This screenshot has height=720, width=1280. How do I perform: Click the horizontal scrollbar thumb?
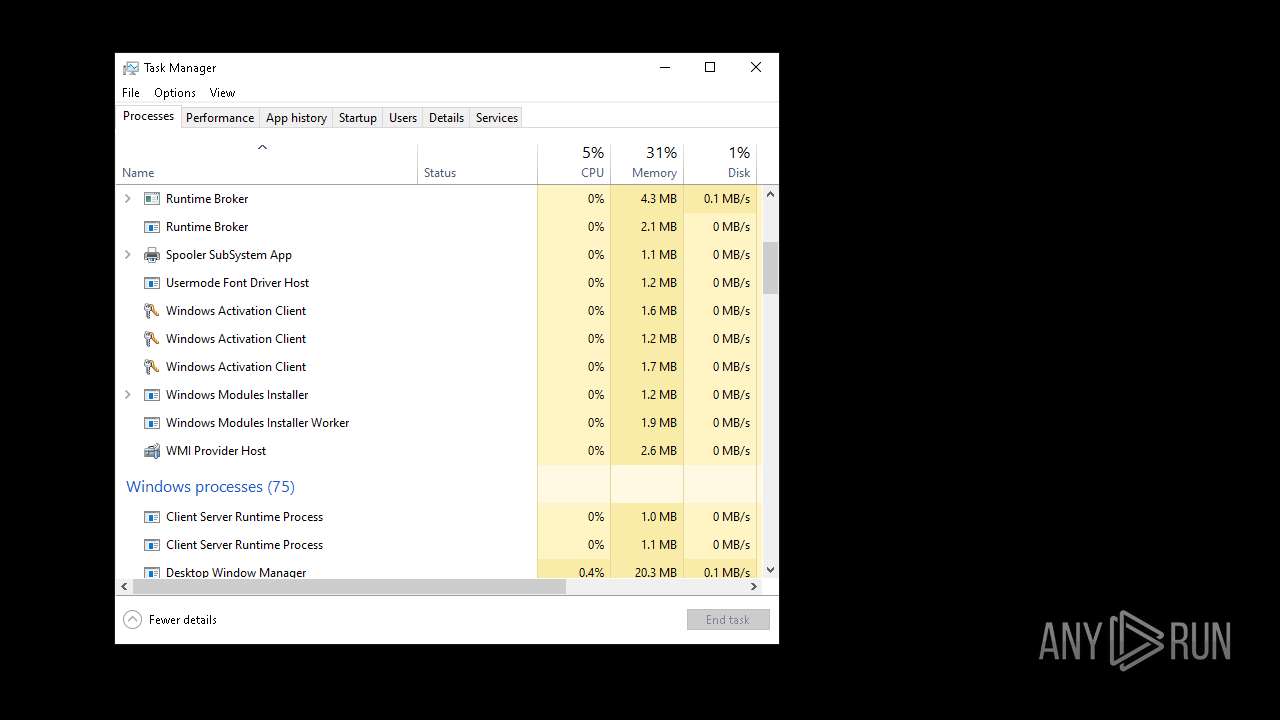349,587
